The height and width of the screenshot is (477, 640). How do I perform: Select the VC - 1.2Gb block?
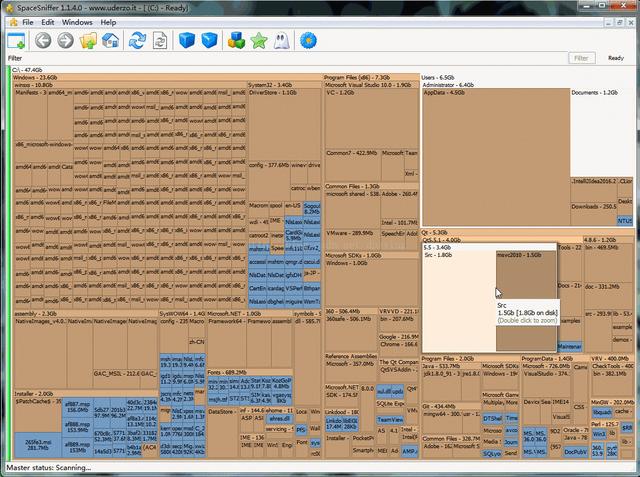[372, 119]
